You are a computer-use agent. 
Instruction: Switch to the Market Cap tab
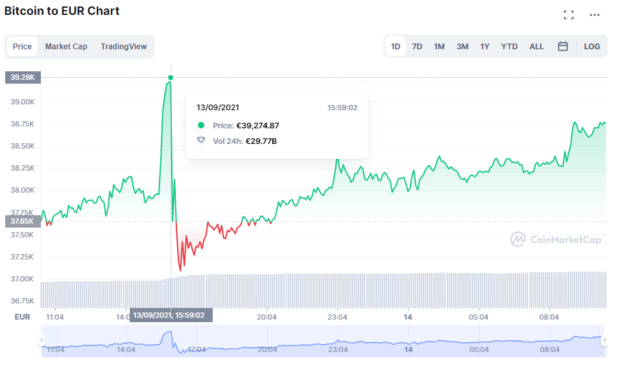(66, 46)
